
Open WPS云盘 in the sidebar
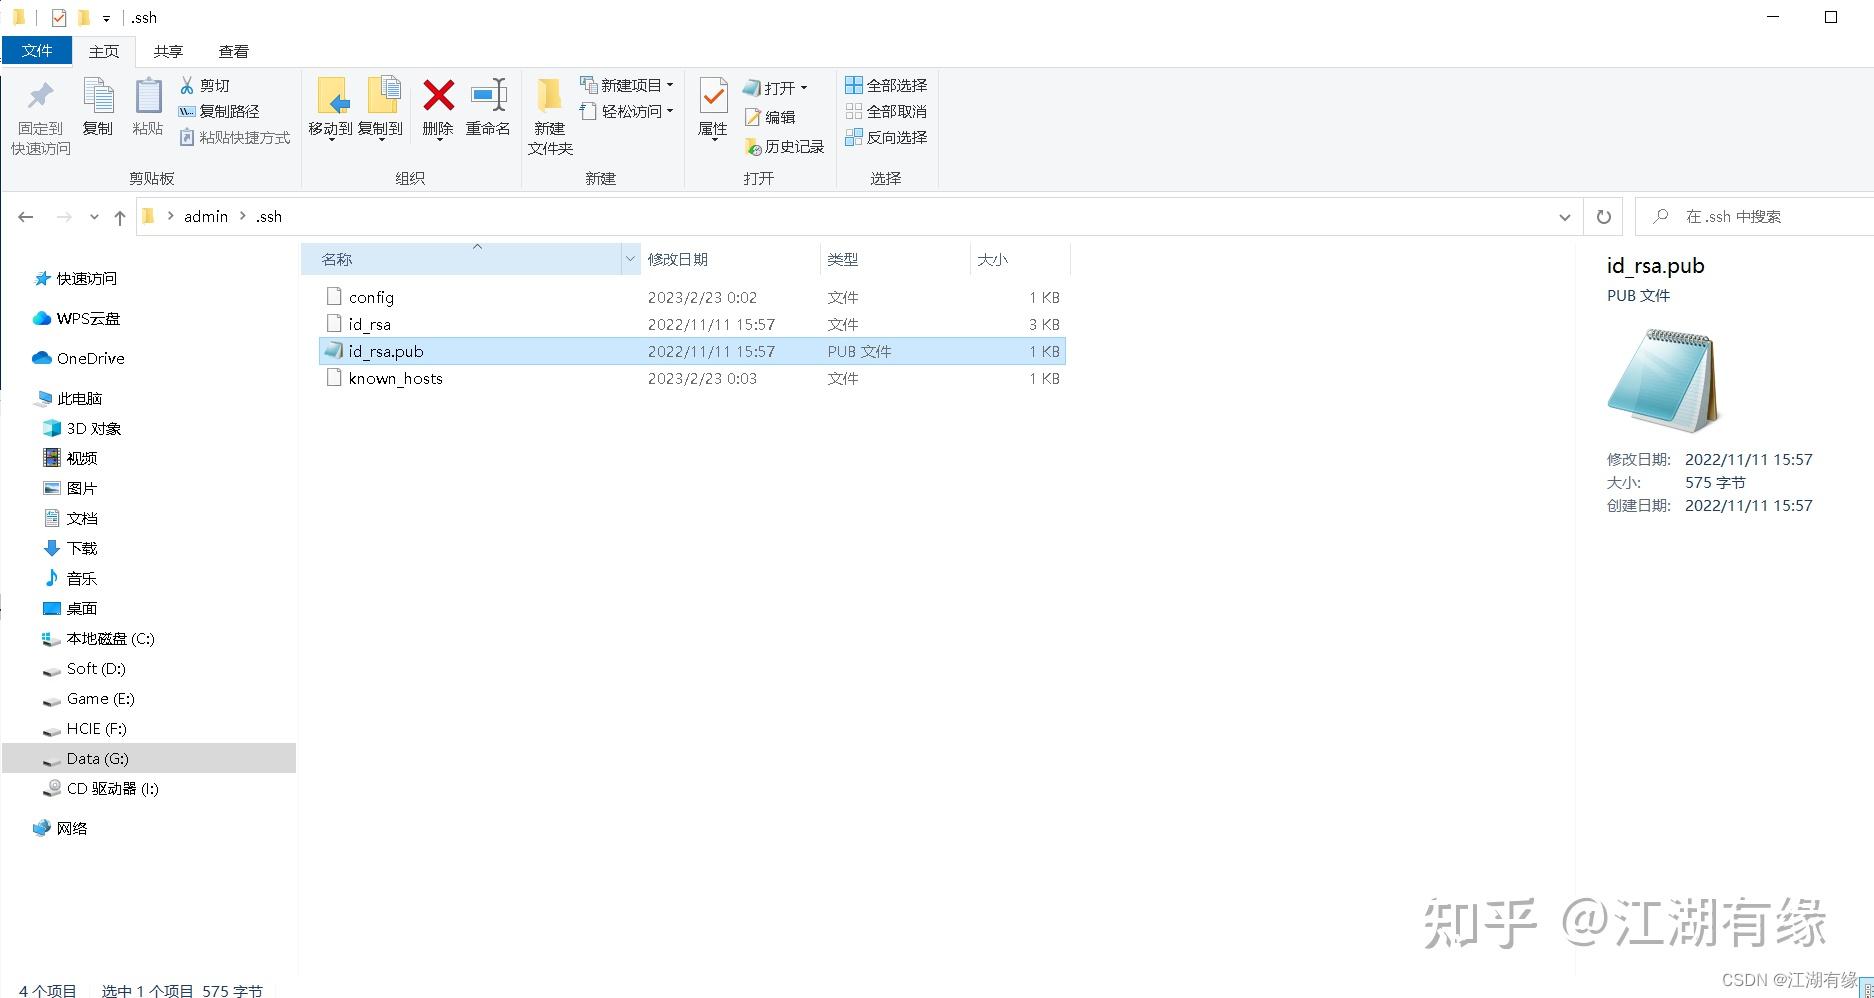pos(77,318)
